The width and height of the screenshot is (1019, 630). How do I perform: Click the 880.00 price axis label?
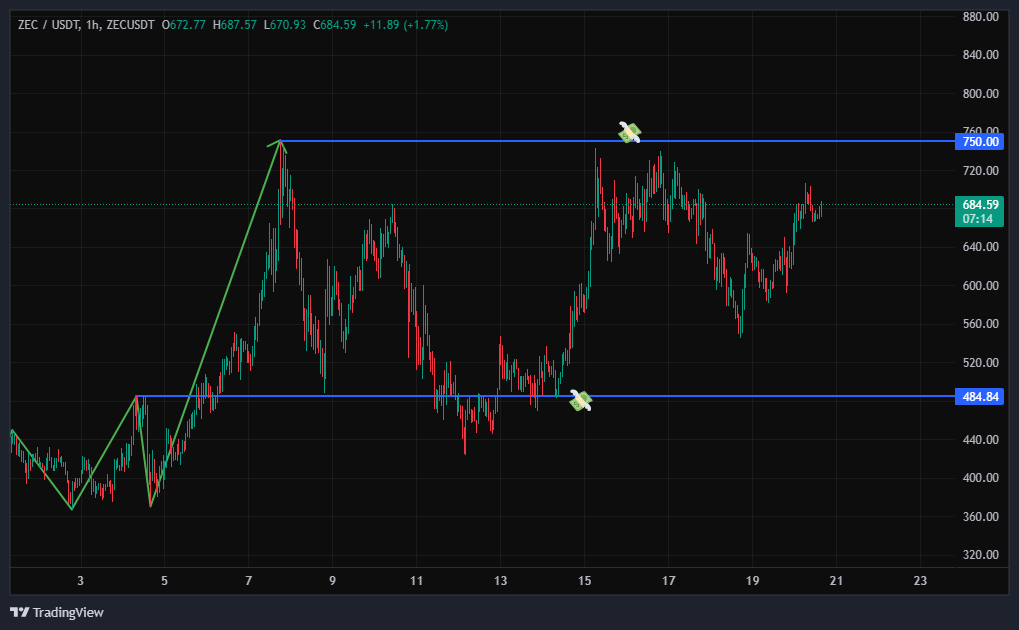[980, 17]
